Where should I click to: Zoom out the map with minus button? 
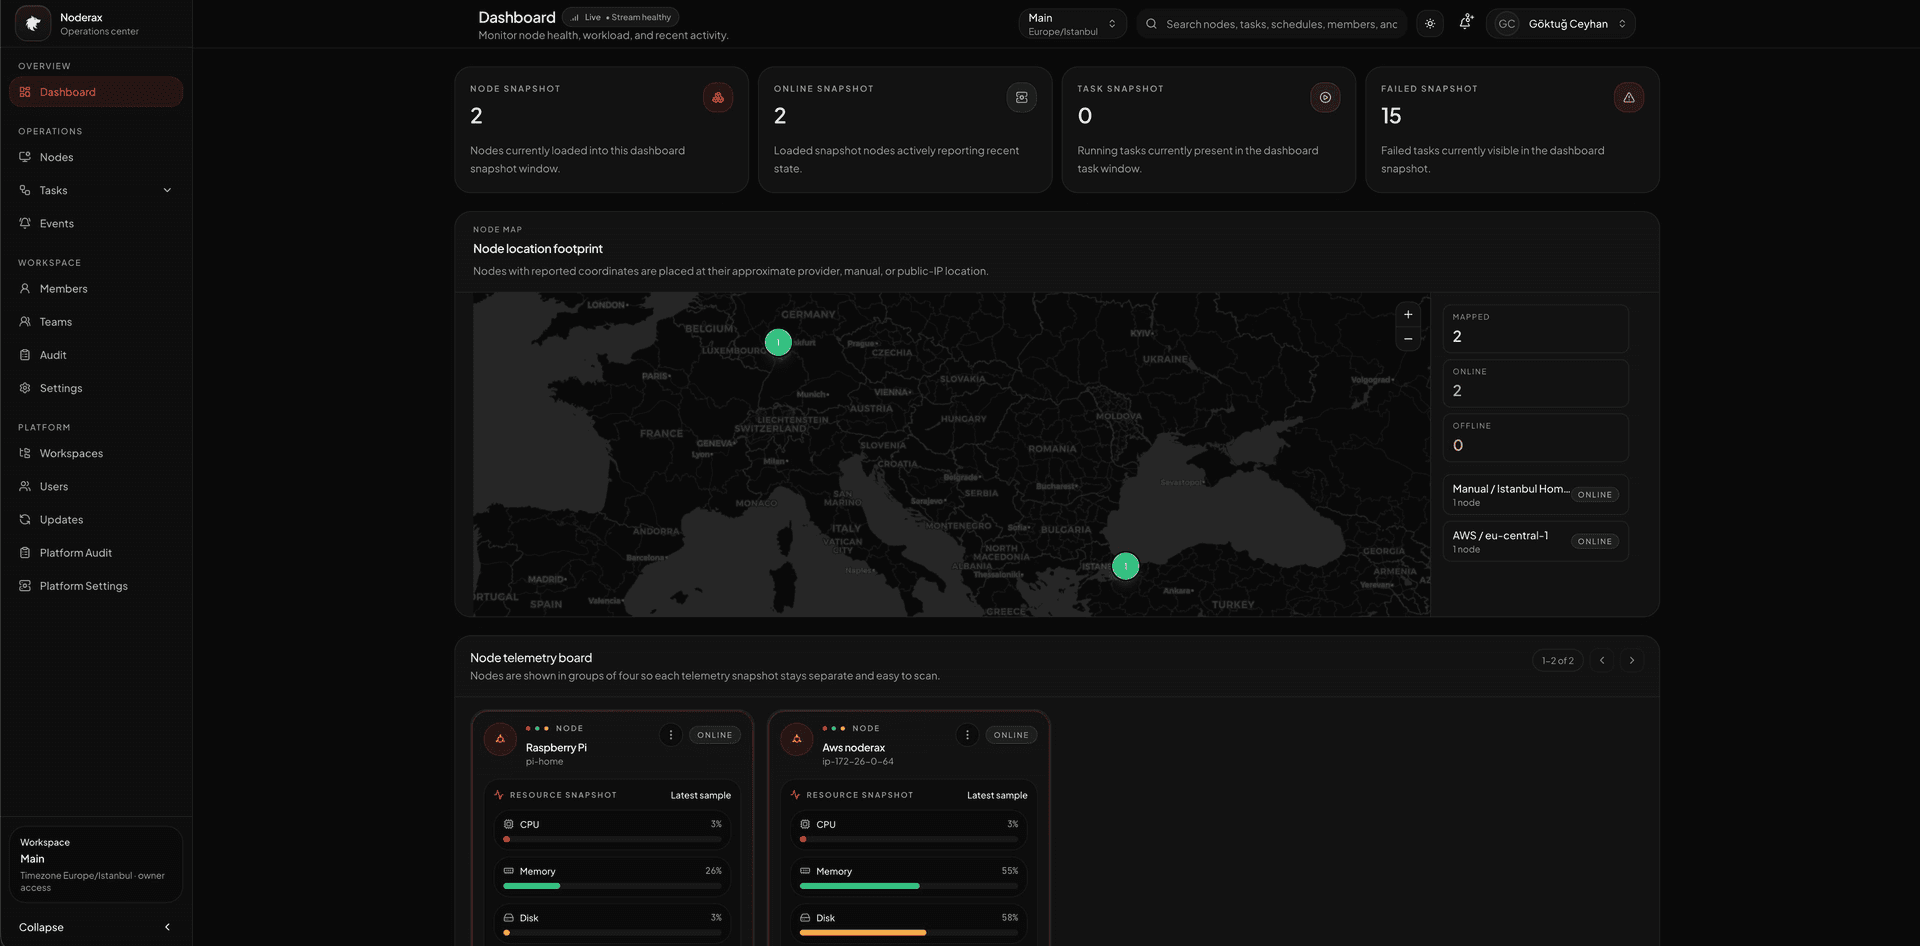pos(1408,339)
